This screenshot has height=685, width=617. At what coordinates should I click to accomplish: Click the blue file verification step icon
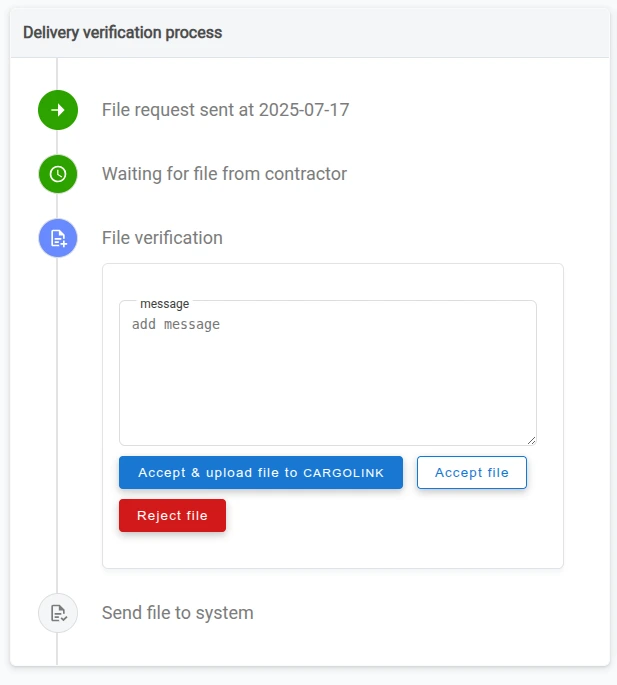pyautogui.click(x=58, y=238)
